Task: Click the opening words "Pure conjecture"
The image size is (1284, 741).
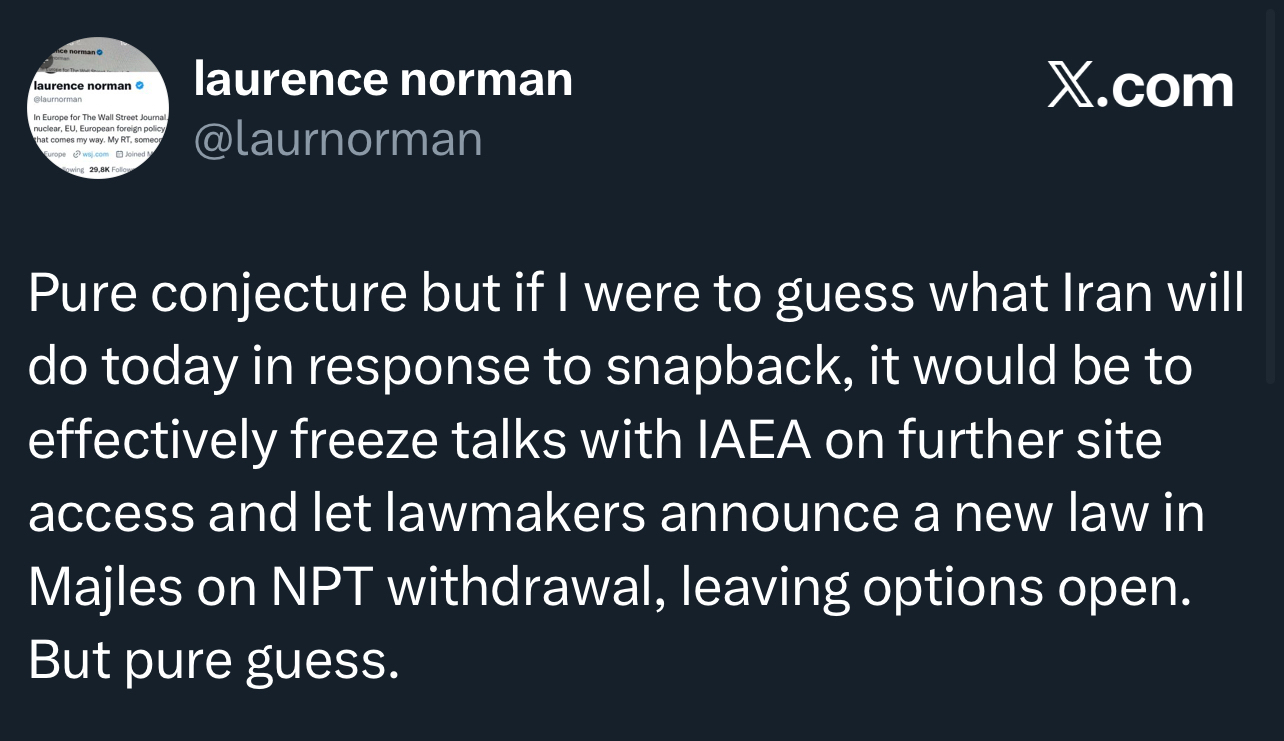Action: [x=208, y=293]
